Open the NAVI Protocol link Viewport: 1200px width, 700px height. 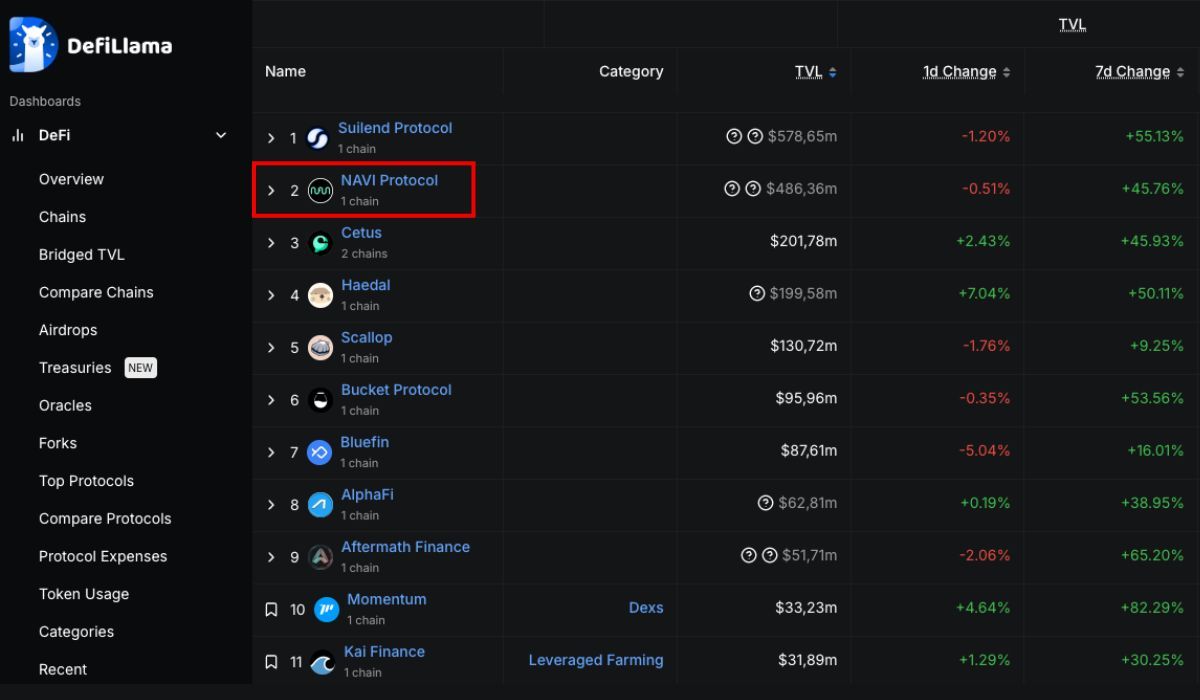tap(389, 180)
